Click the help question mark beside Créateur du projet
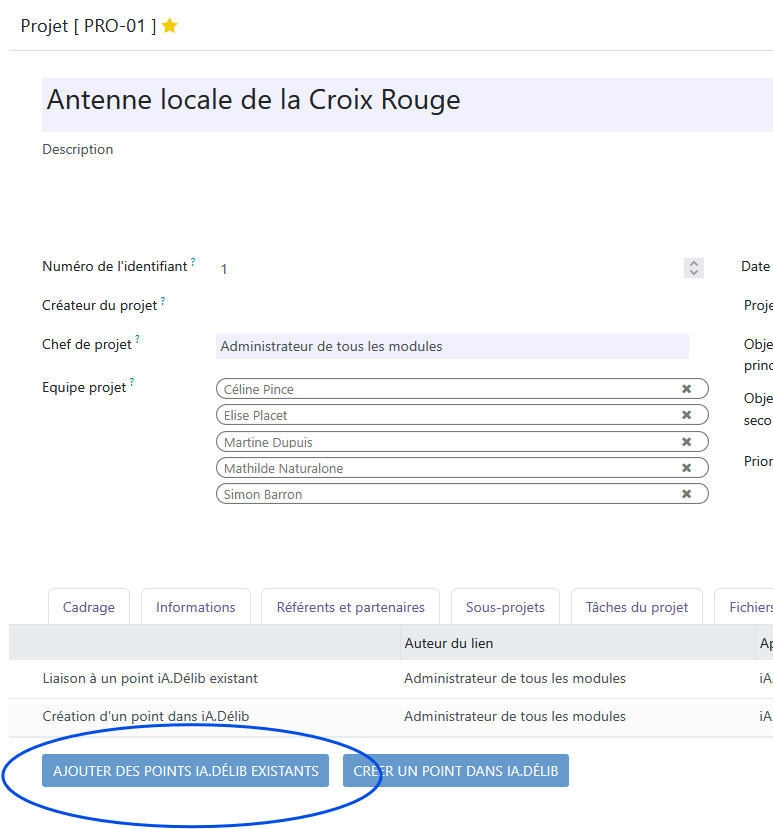Viewport: 773px width, 829px height. (x=163, y=301)
